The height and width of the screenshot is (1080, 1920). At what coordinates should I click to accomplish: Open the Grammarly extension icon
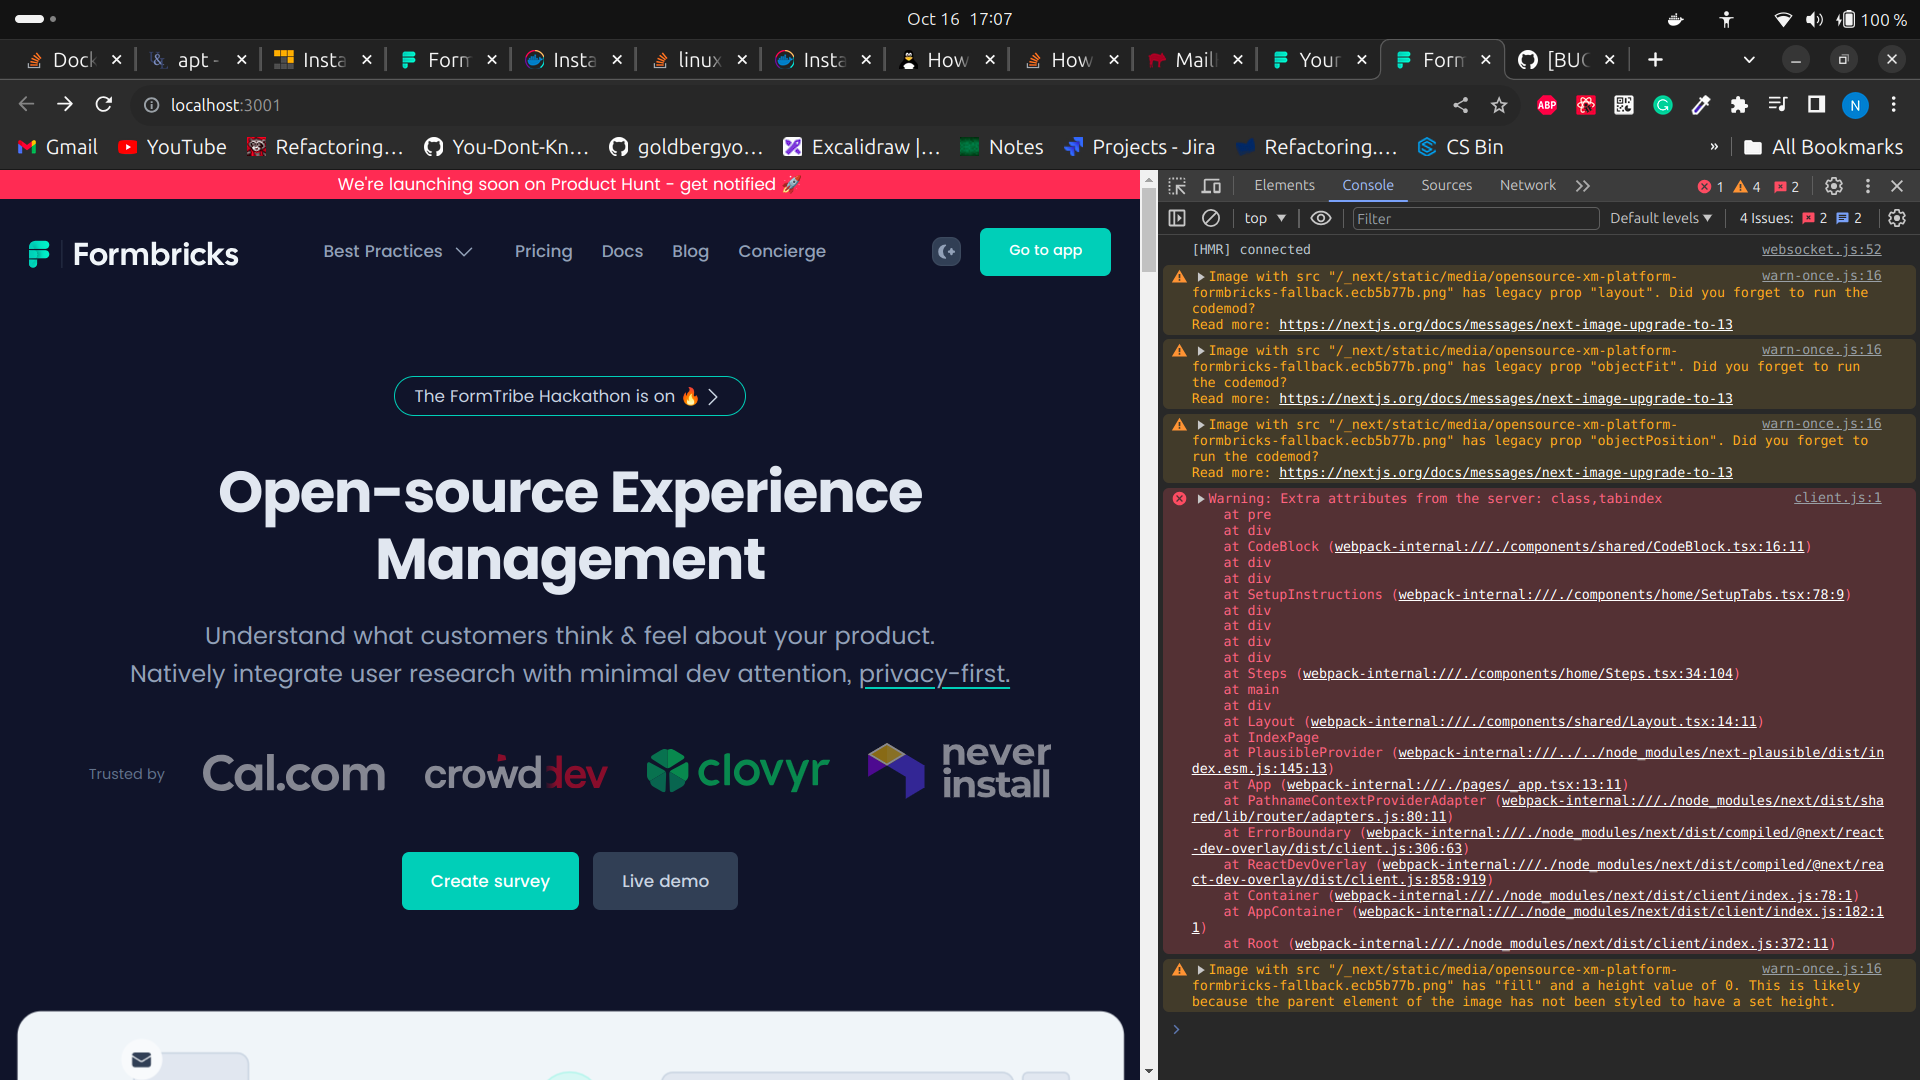(x=1662, y=105)
